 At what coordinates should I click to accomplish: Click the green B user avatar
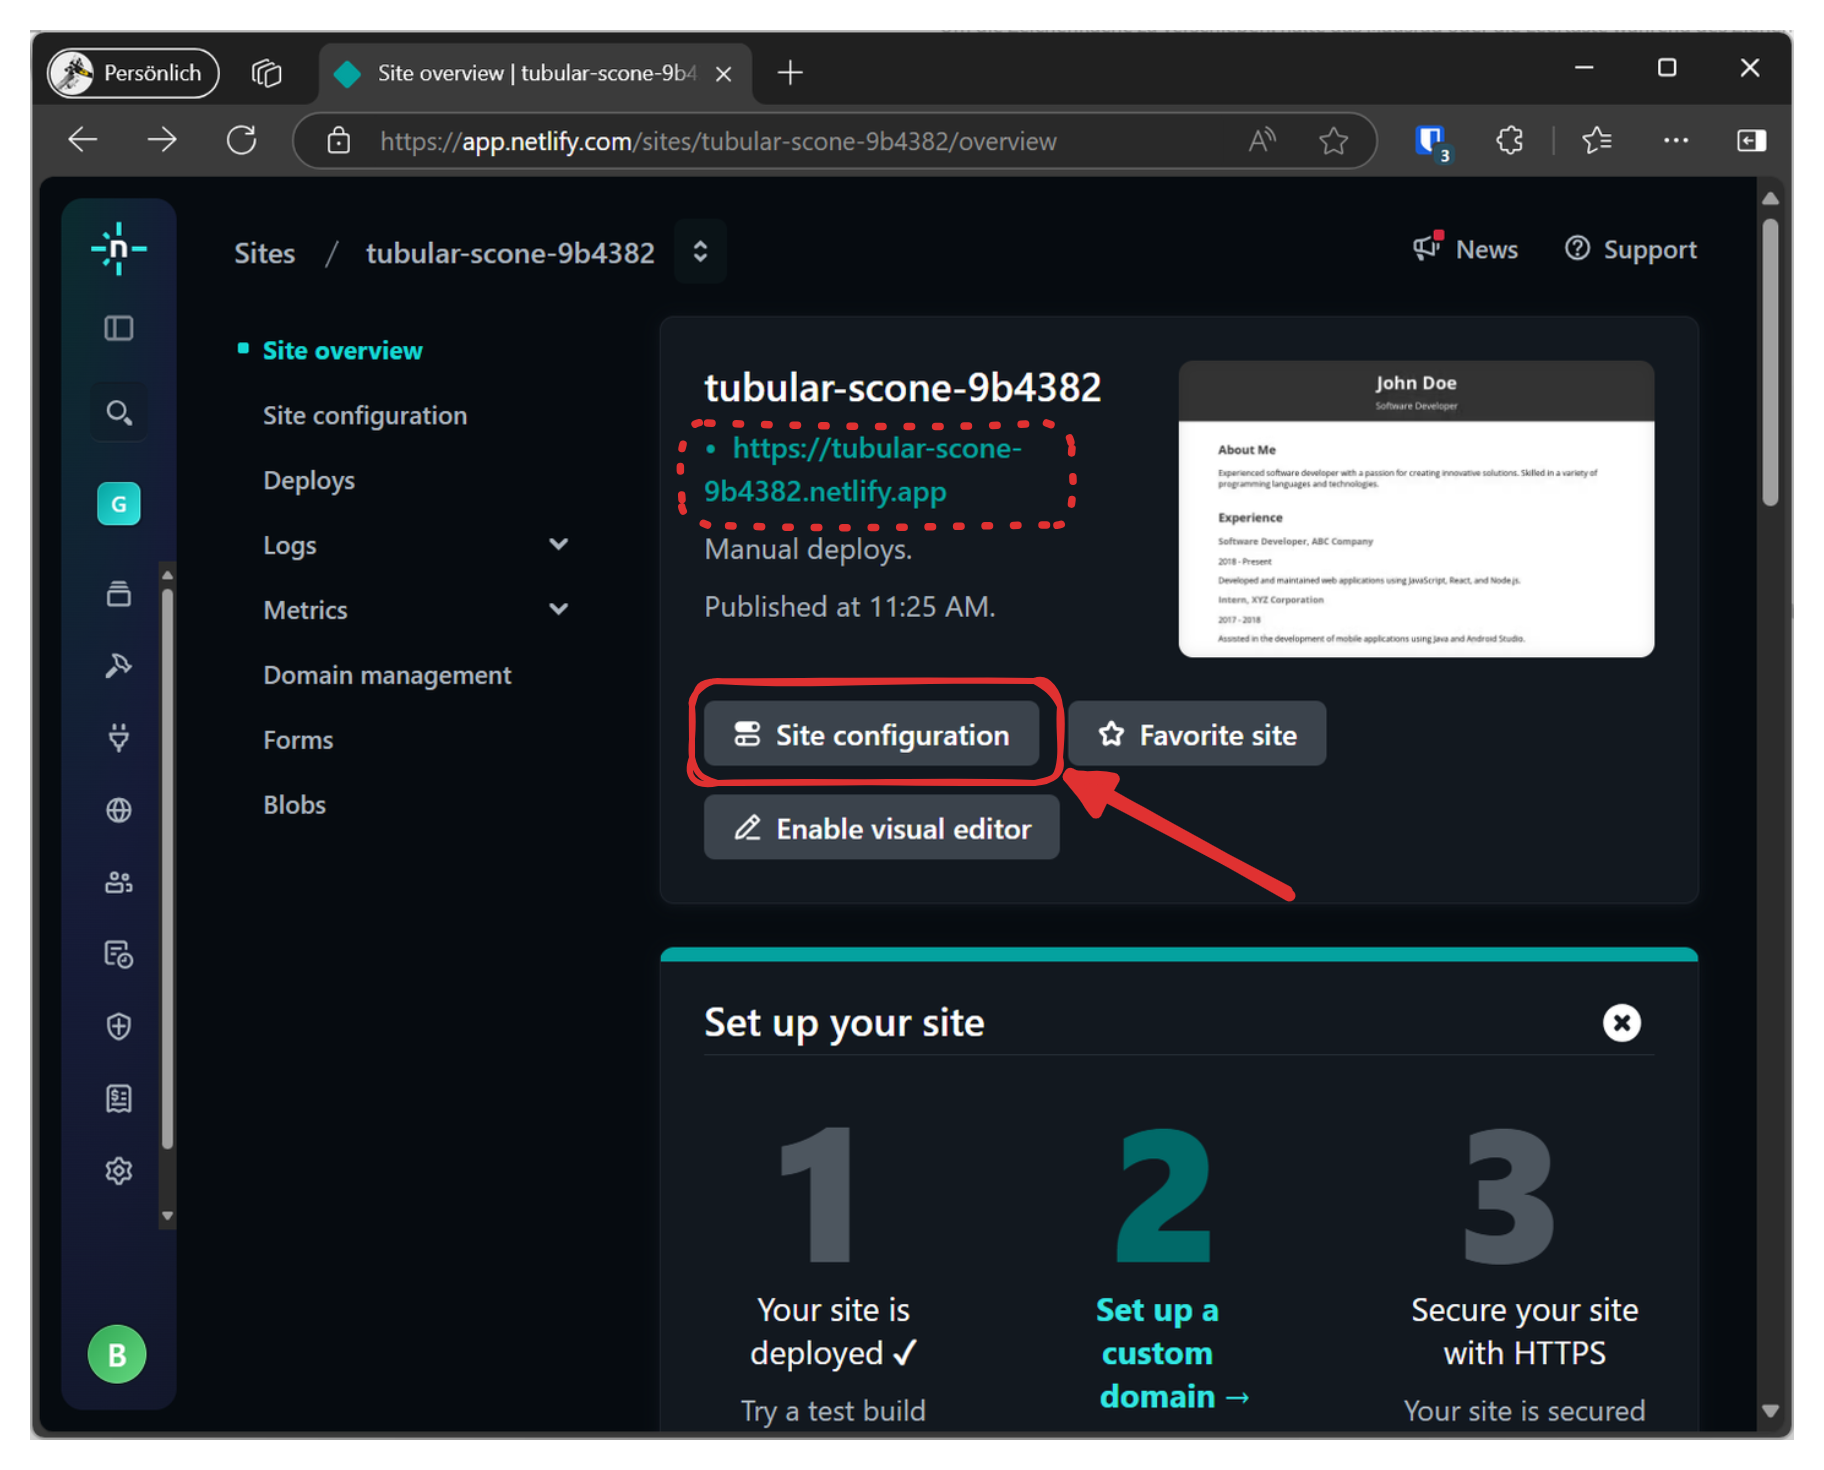click(117, 1354)
